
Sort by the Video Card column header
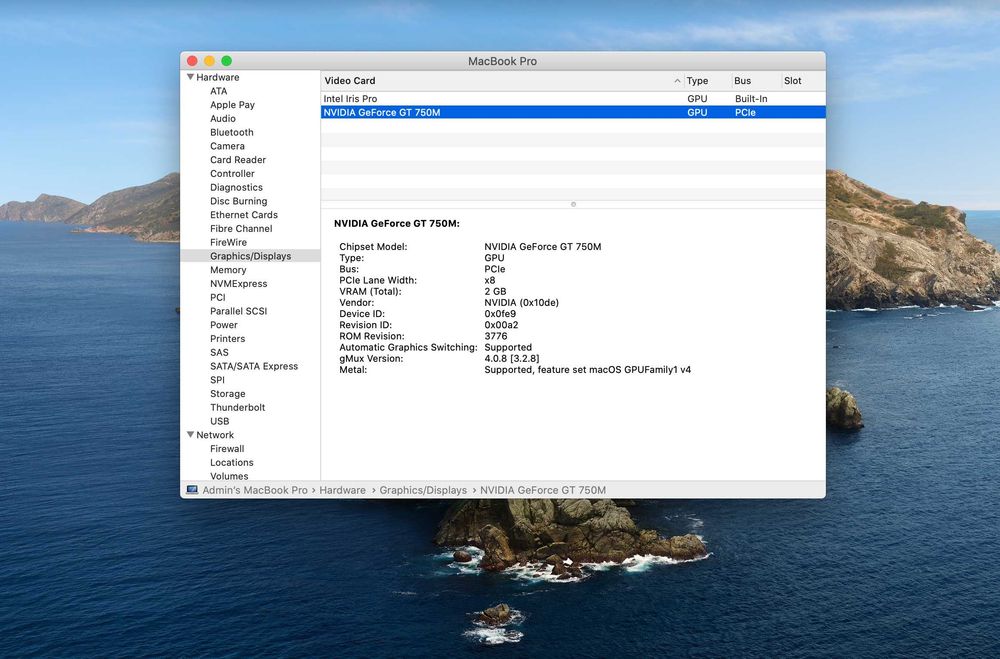pos(501,80)
